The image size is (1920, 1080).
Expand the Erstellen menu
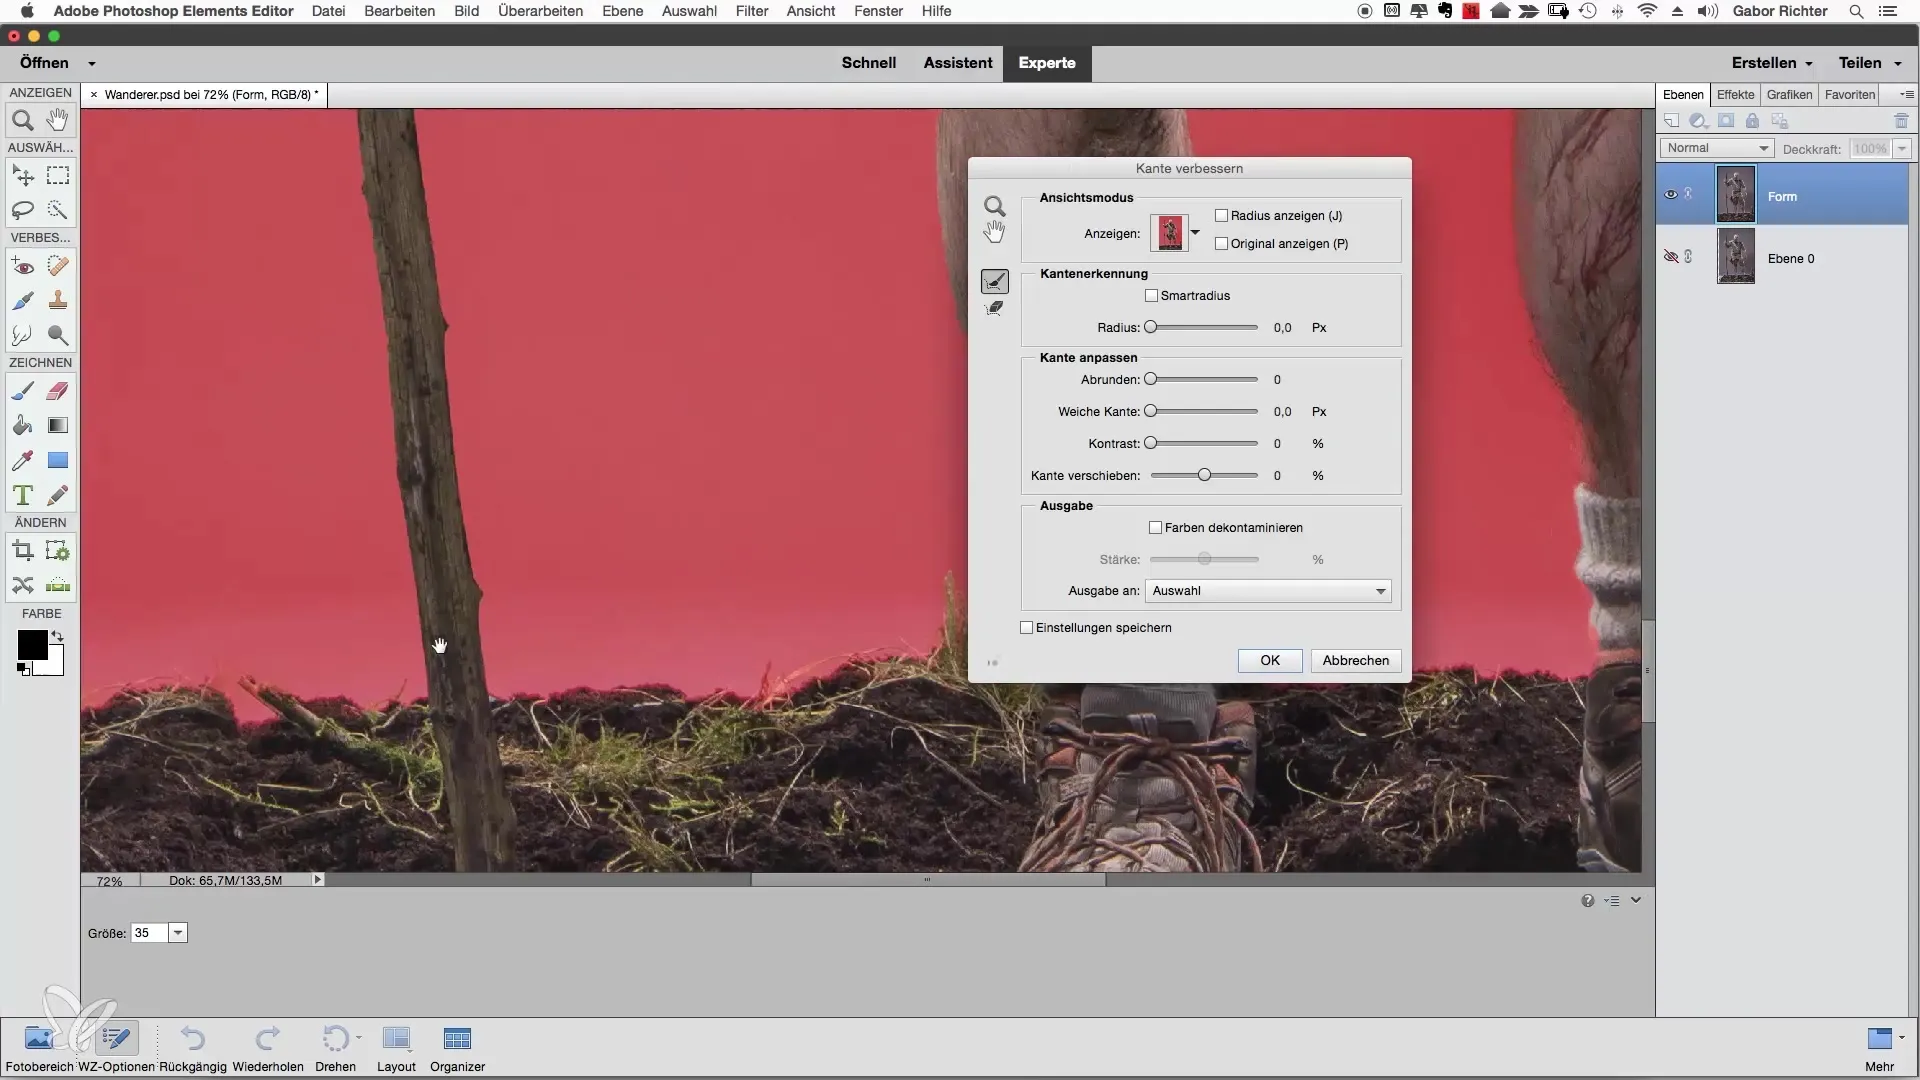click(1772, 63)
